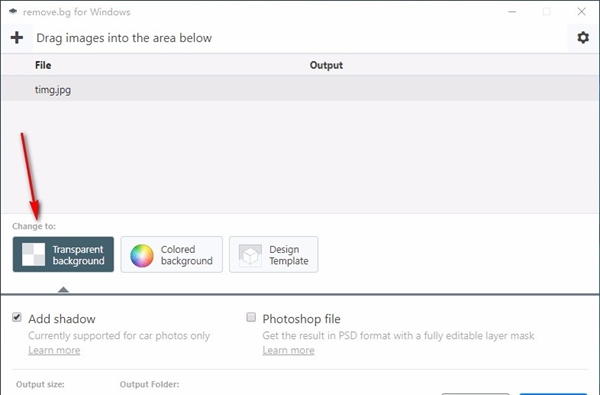The height and width of the screenshot is (395, 600).
Task: Select Transparent background option
Action: tap(63, 255)
